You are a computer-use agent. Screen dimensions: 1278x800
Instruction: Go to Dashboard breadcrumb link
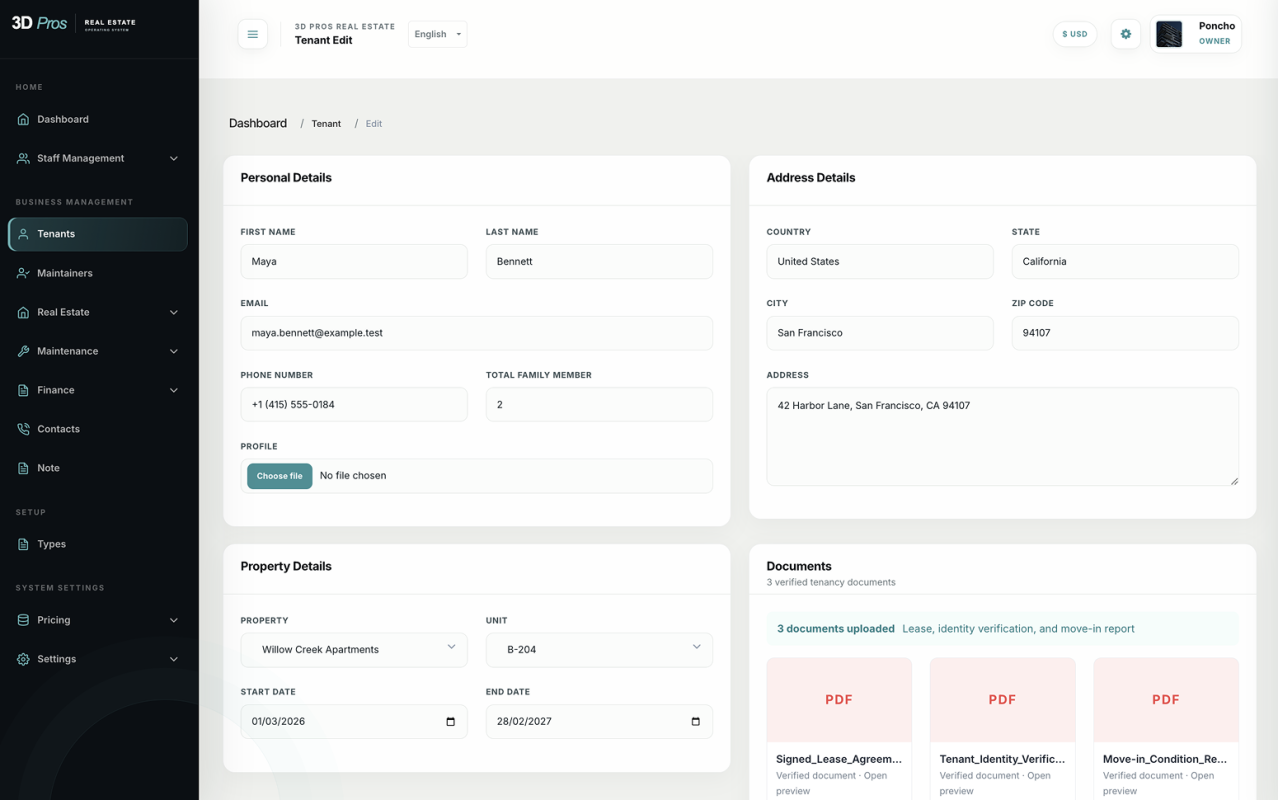(258, 123)
